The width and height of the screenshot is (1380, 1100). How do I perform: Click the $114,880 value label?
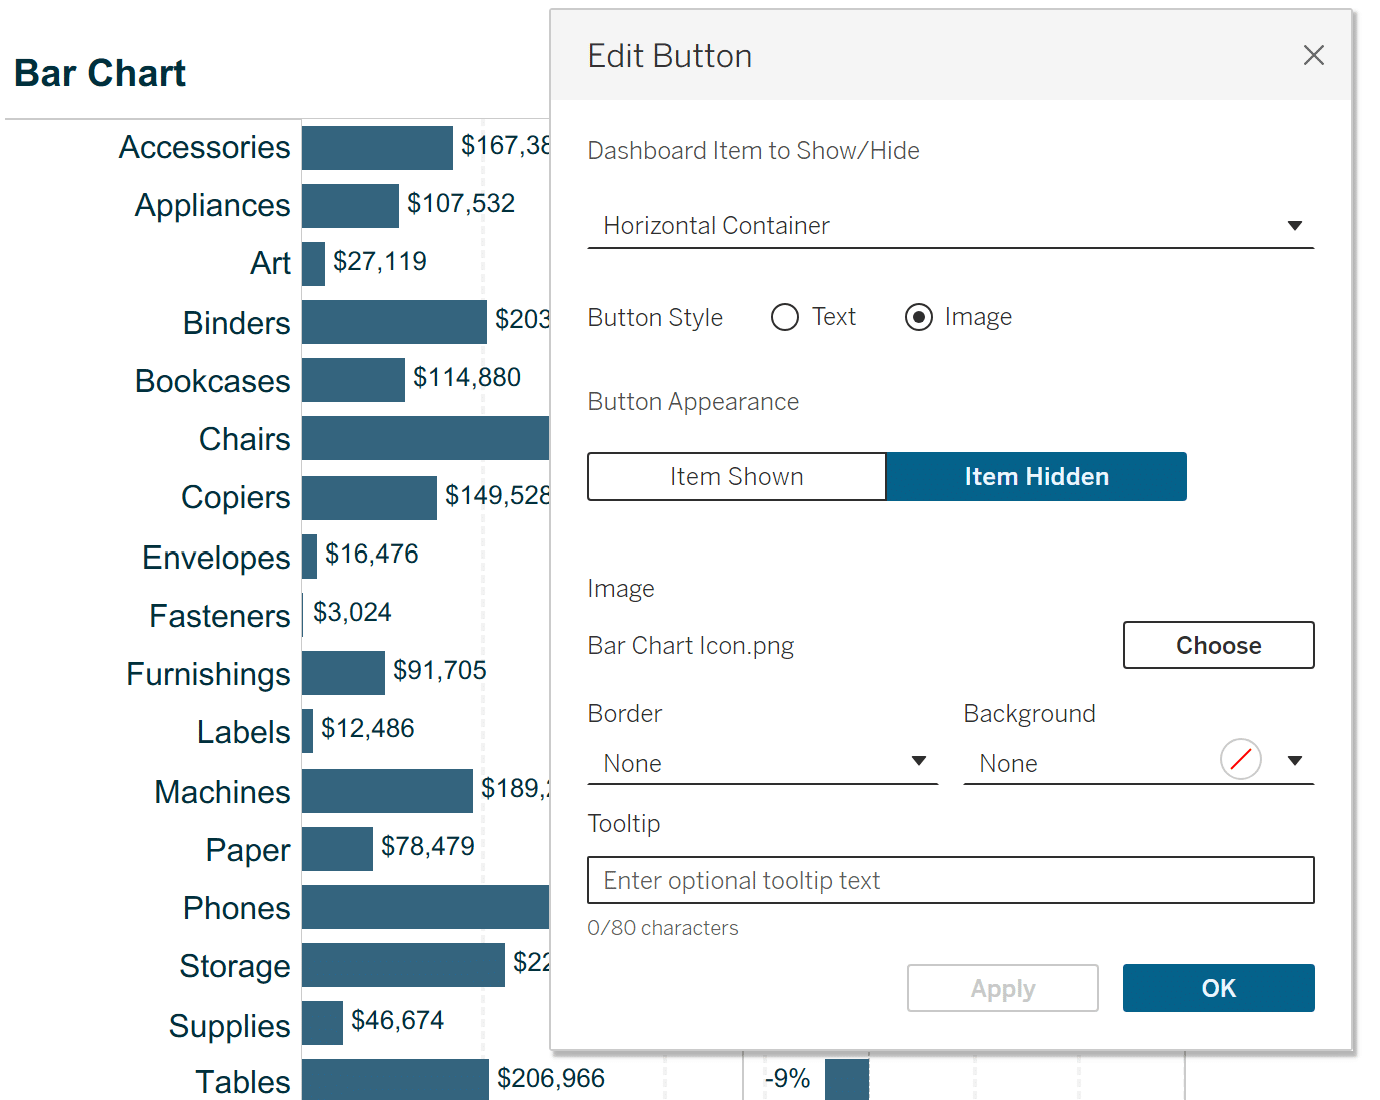point(467,377)
